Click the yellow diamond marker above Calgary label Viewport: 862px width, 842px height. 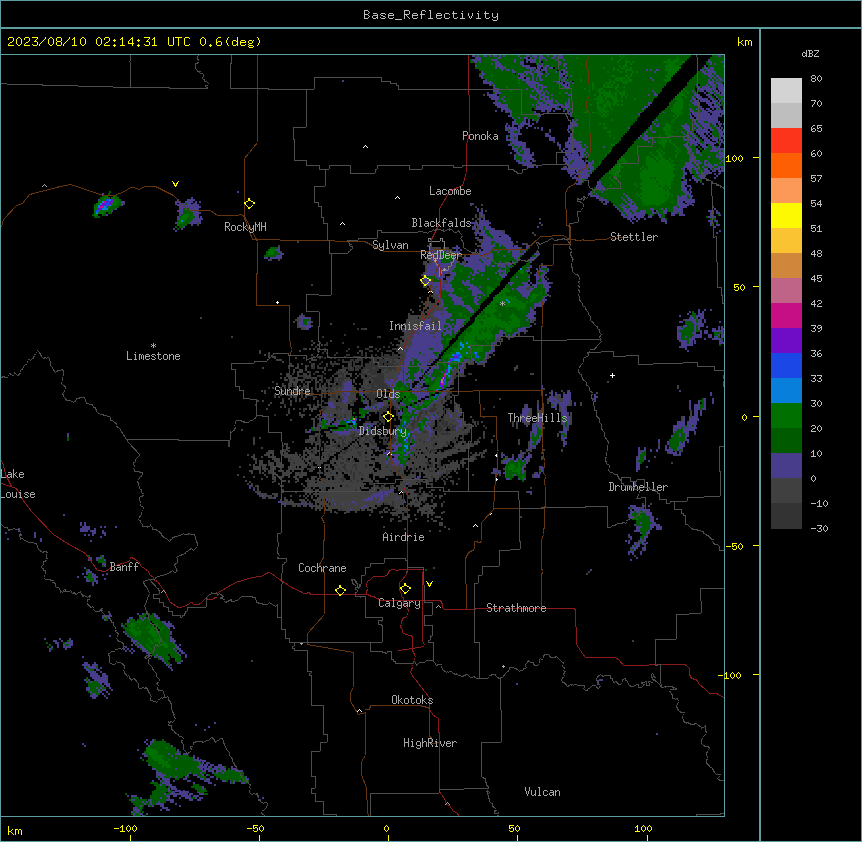coord(405,589)
